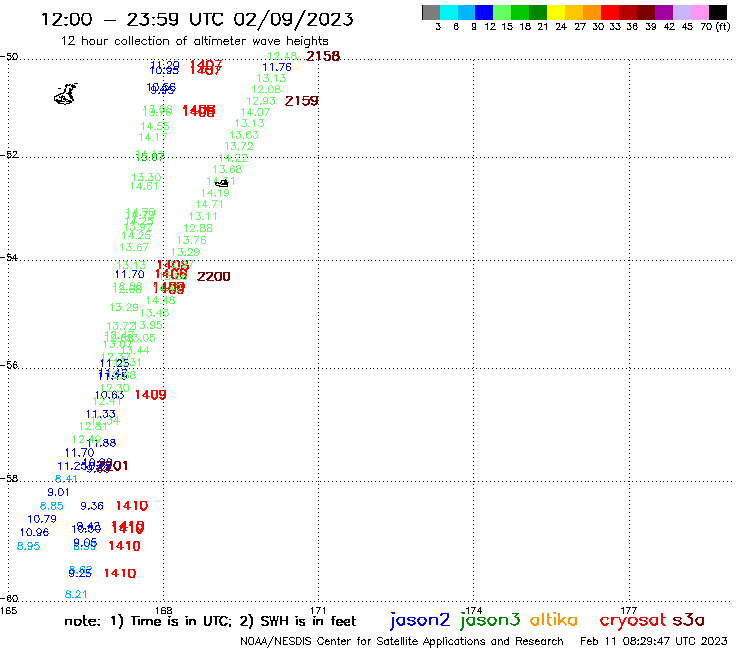Click the light blue wave height 8.95
Screen dimensions: 740x650
[28, 546]
